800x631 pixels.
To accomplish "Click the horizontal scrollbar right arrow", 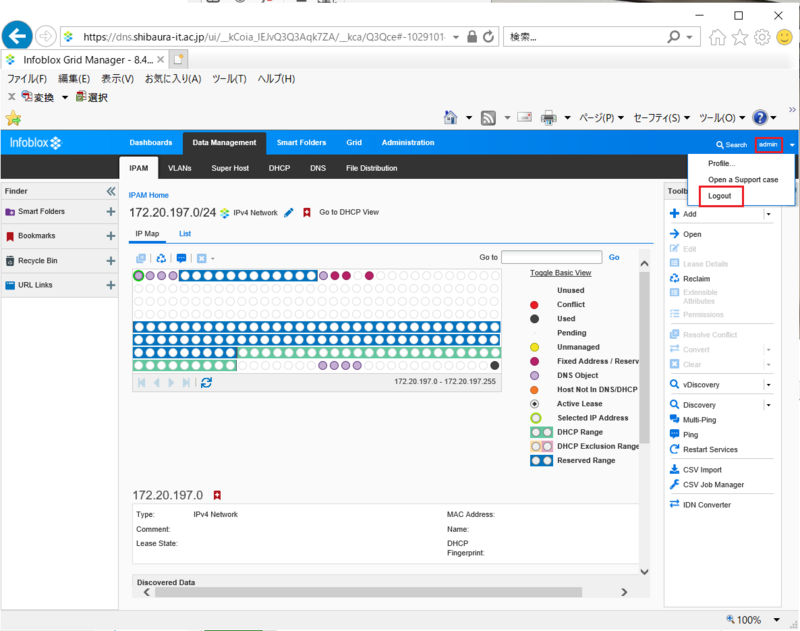I will tap(624, 592).
